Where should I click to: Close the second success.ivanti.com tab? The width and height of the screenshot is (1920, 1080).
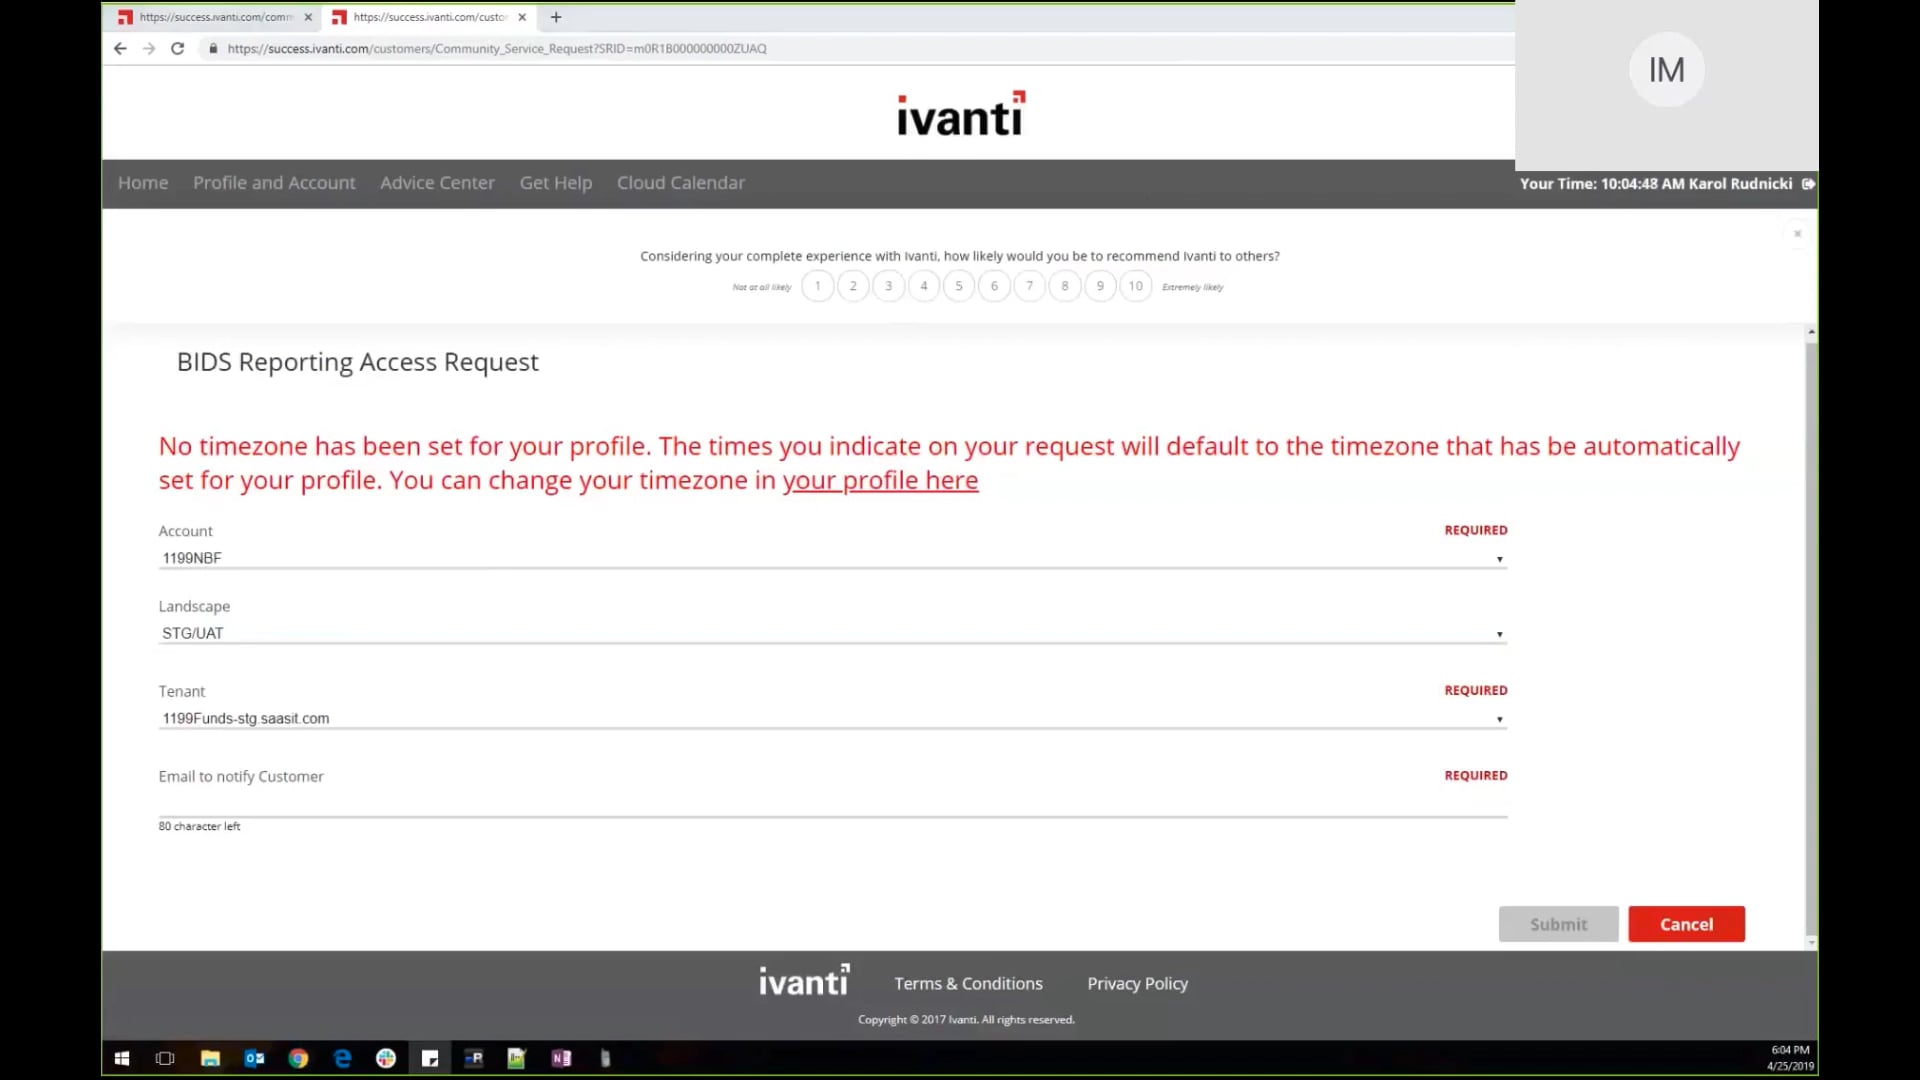[522, 17]
